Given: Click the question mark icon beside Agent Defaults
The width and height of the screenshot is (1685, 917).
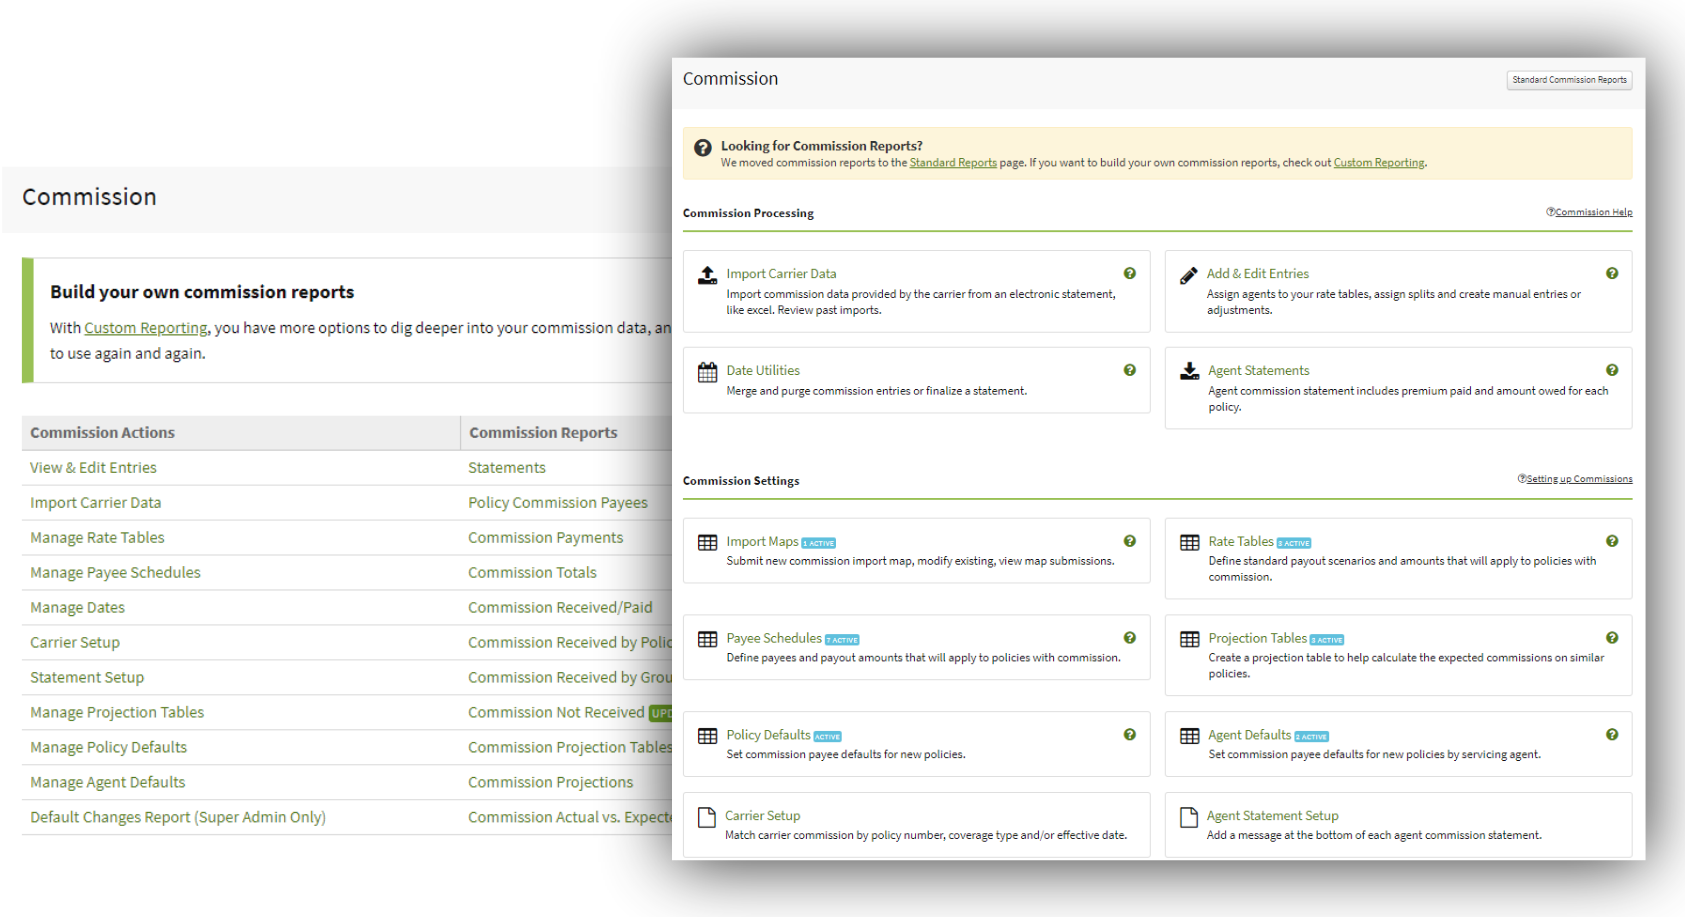Looking at the screenshot, I should click(1612, 734).
